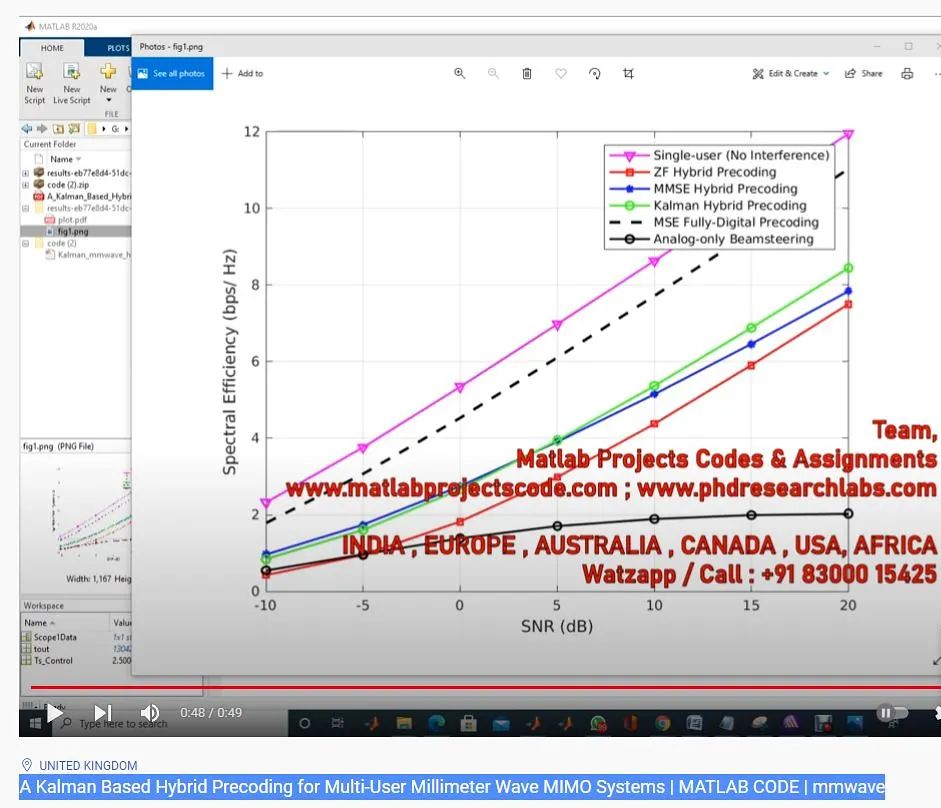Mute the video with speaker icon
Image resolution: width=941 pixels, height=808 pixels.
tap(149, 713)
